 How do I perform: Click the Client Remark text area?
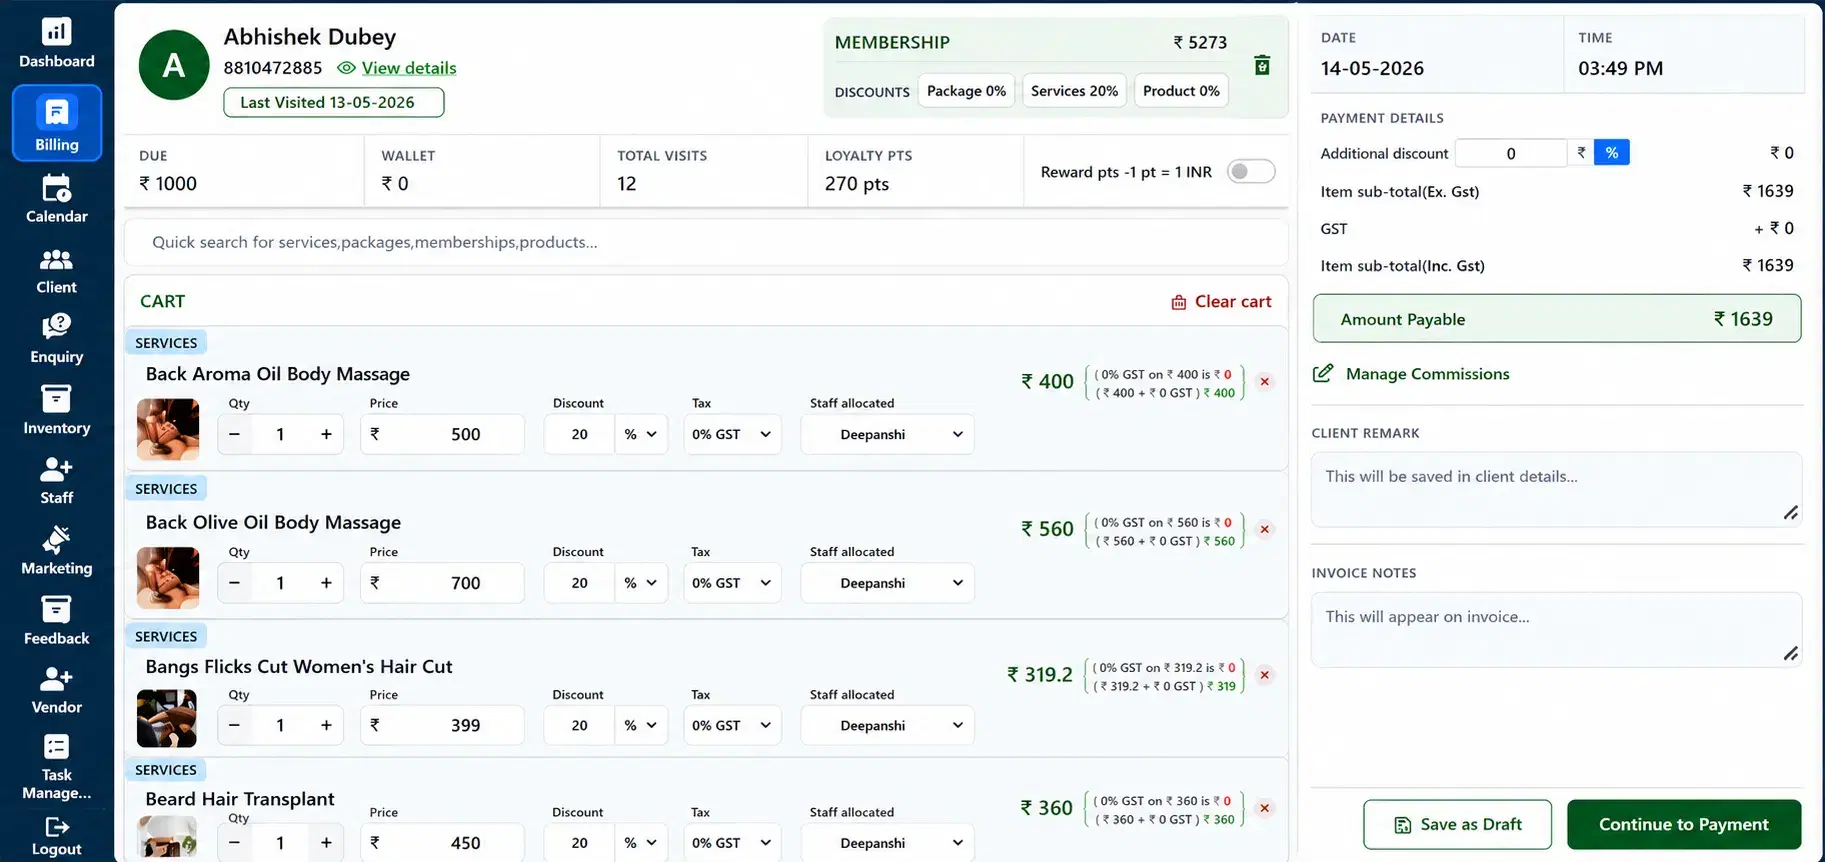pos(1556,490)
